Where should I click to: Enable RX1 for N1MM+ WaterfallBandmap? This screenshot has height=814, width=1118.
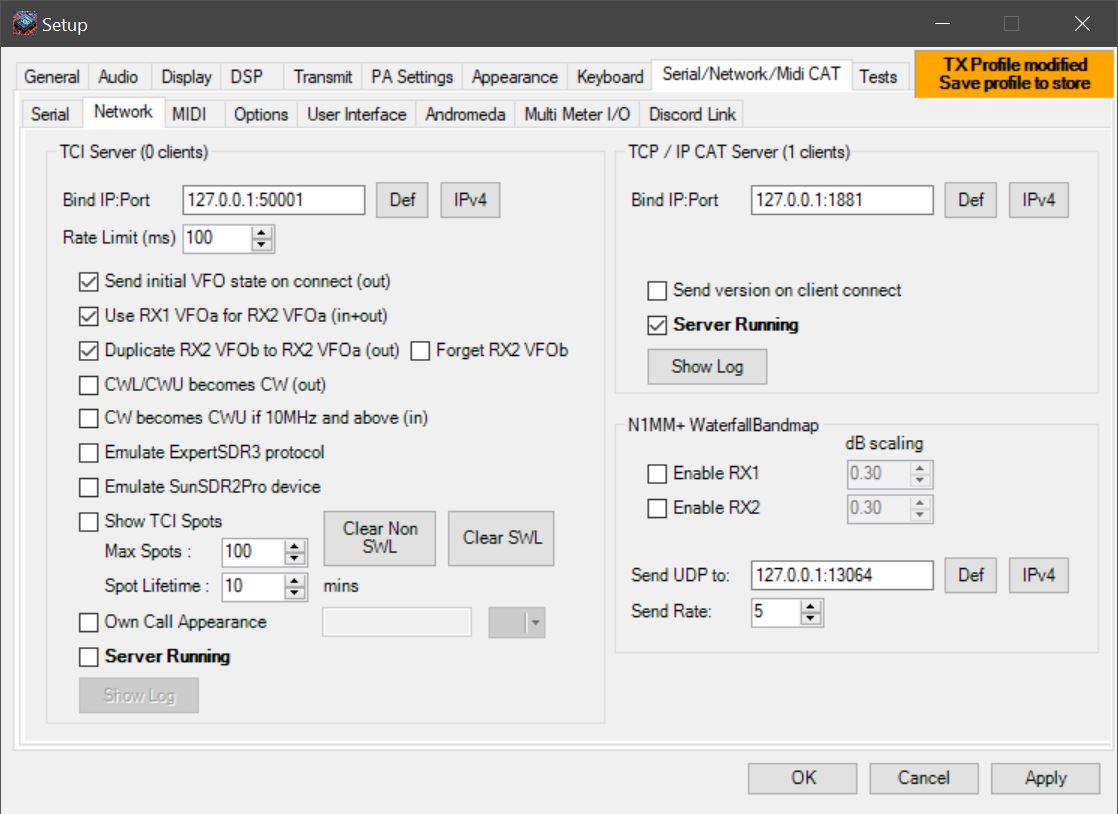tap(657, 474)
